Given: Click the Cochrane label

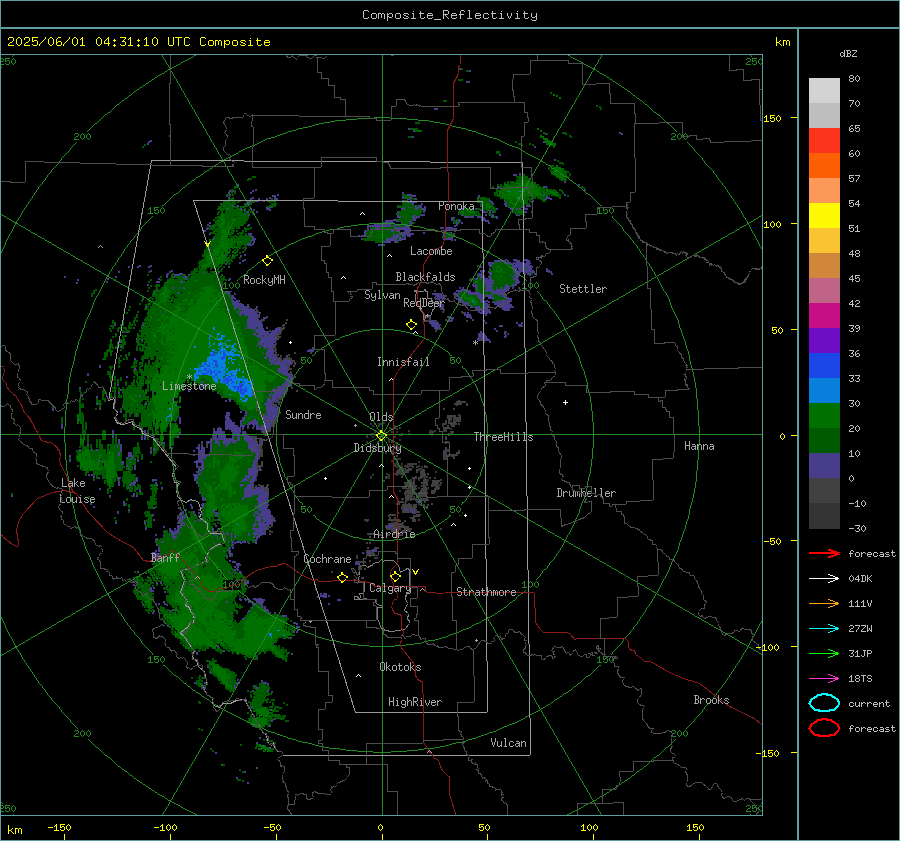Looking at the screenshot, I should point(327,559).
